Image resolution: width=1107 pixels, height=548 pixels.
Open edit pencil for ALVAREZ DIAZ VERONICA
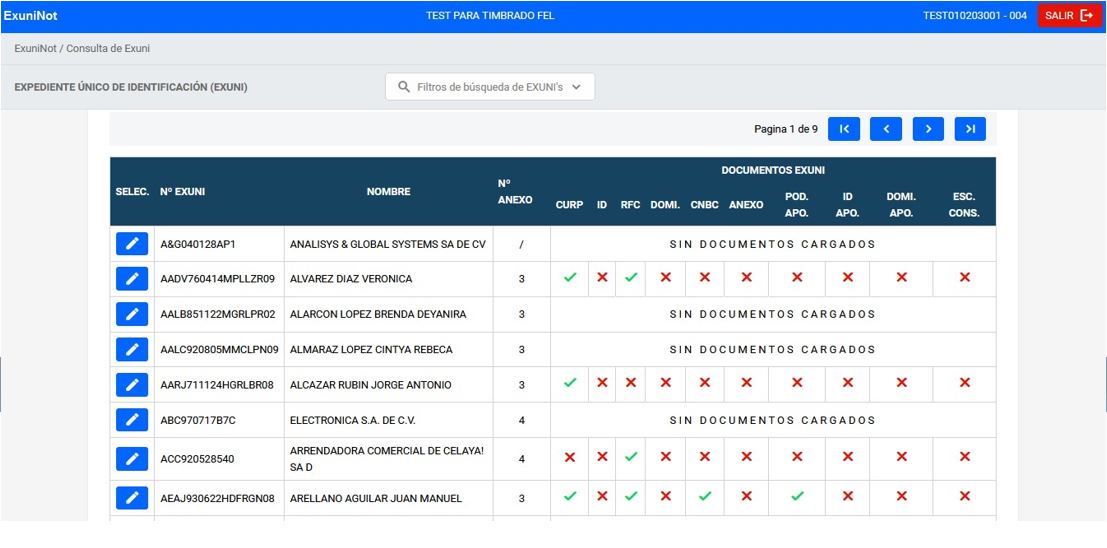(132, 279)
